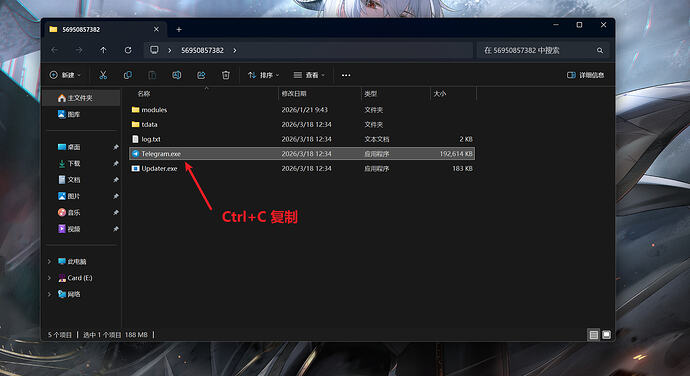The image size is (690, 376).
Task: Open 主文件夹 Home in sidebar
Action: [x=81, y=98]
